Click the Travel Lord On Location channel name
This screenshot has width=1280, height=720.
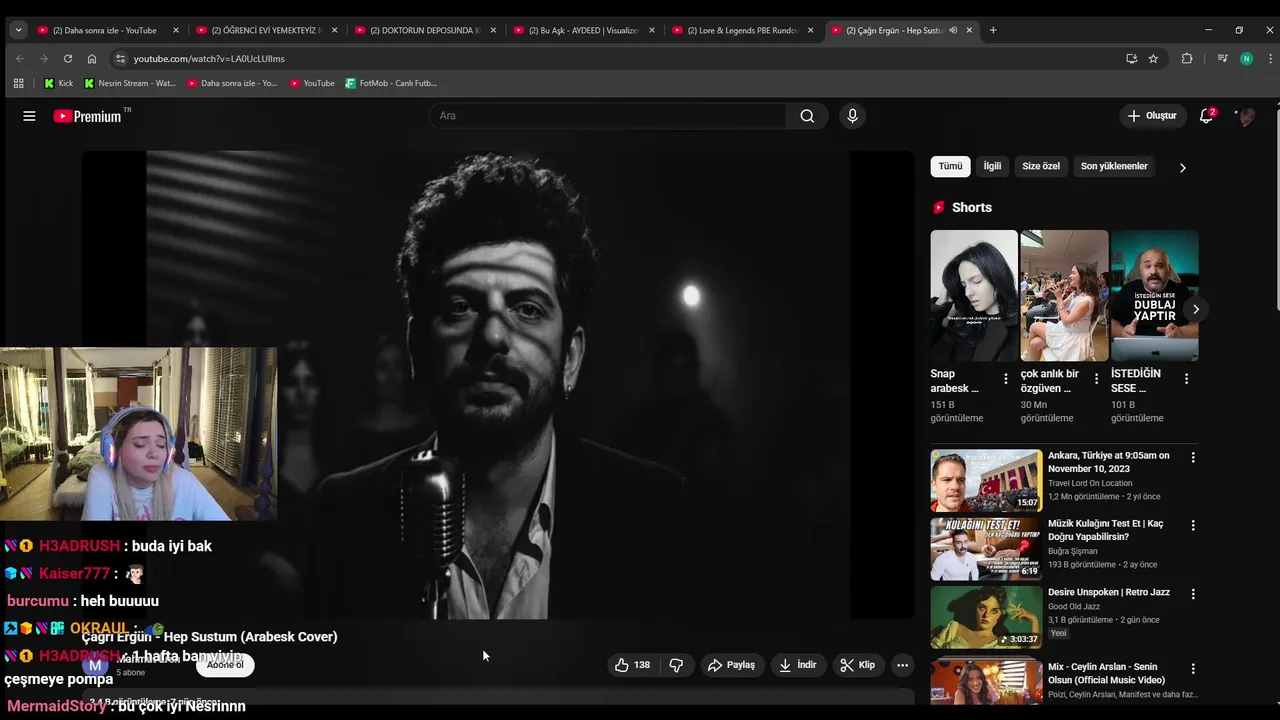pos(1090,483)
